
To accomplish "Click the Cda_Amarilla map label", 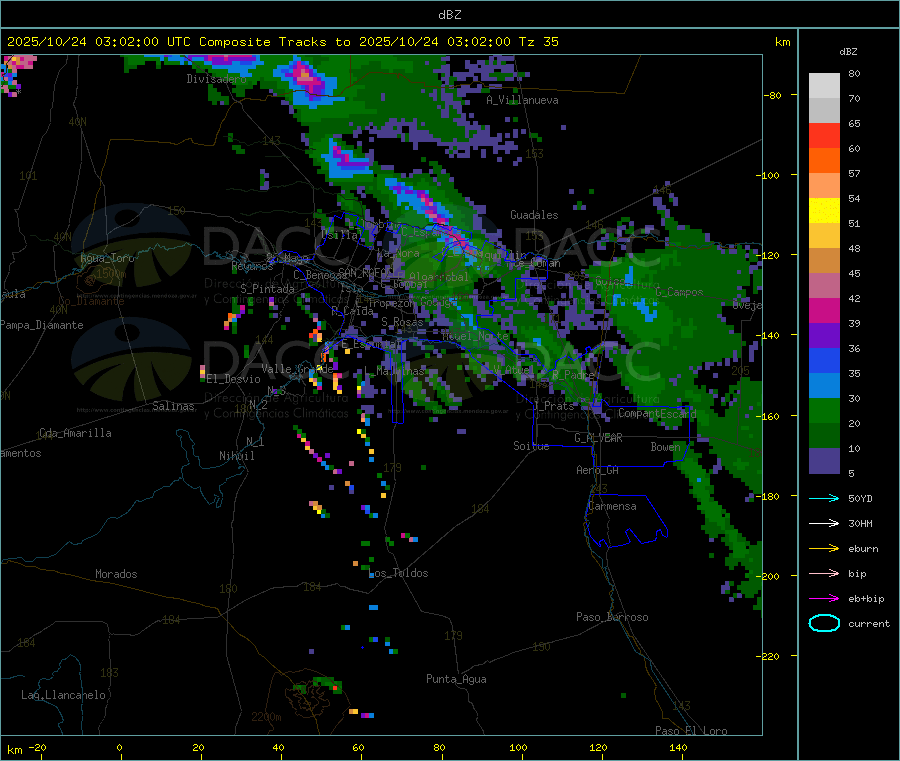I will [x=75, y=433].
